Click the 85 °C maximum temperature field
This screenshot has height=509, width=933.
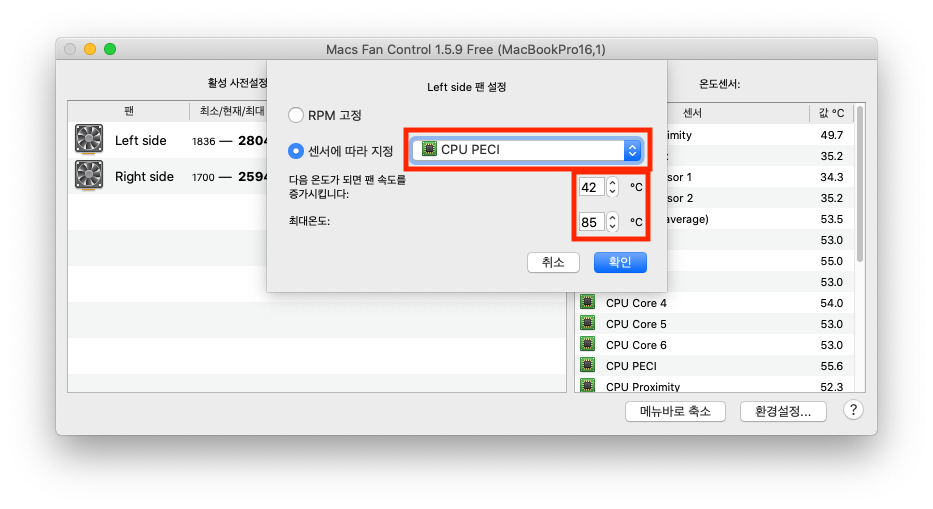[591, 222]
